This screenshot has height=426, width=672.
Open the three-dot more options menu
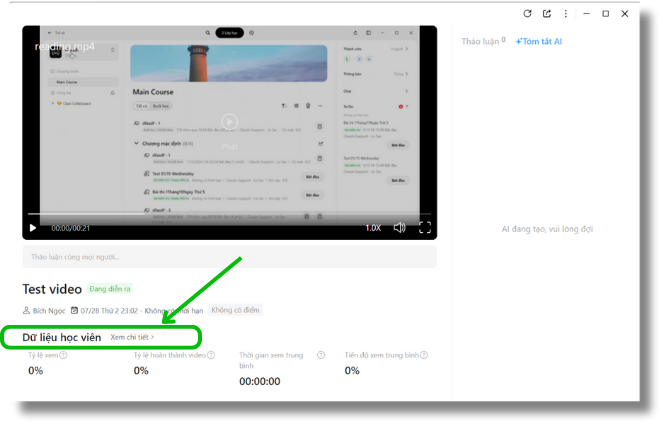(x=566, y=14)
